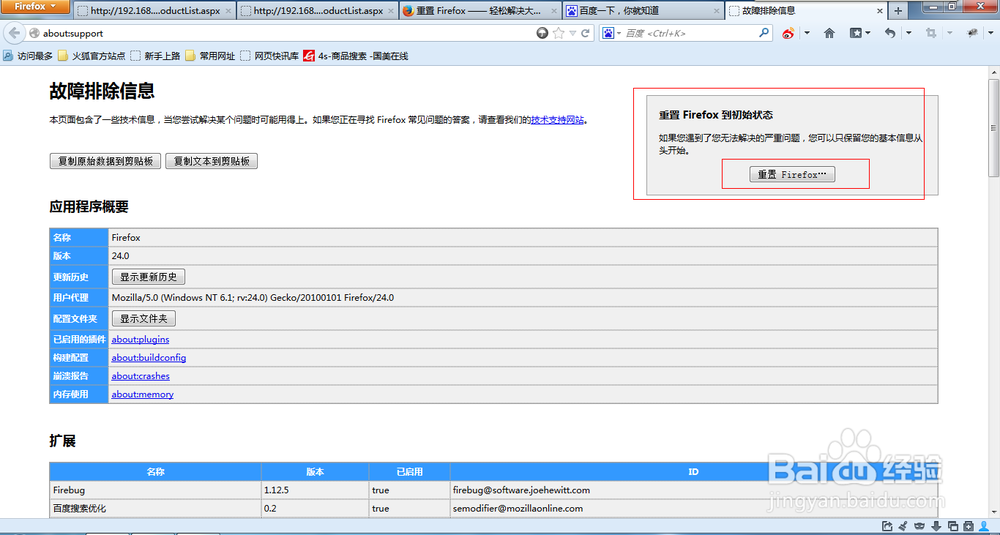Viewport: 1000px width, 535px height.
Task: Open the 网页快讯库 bookmark
Action: [x=270, y=56]
